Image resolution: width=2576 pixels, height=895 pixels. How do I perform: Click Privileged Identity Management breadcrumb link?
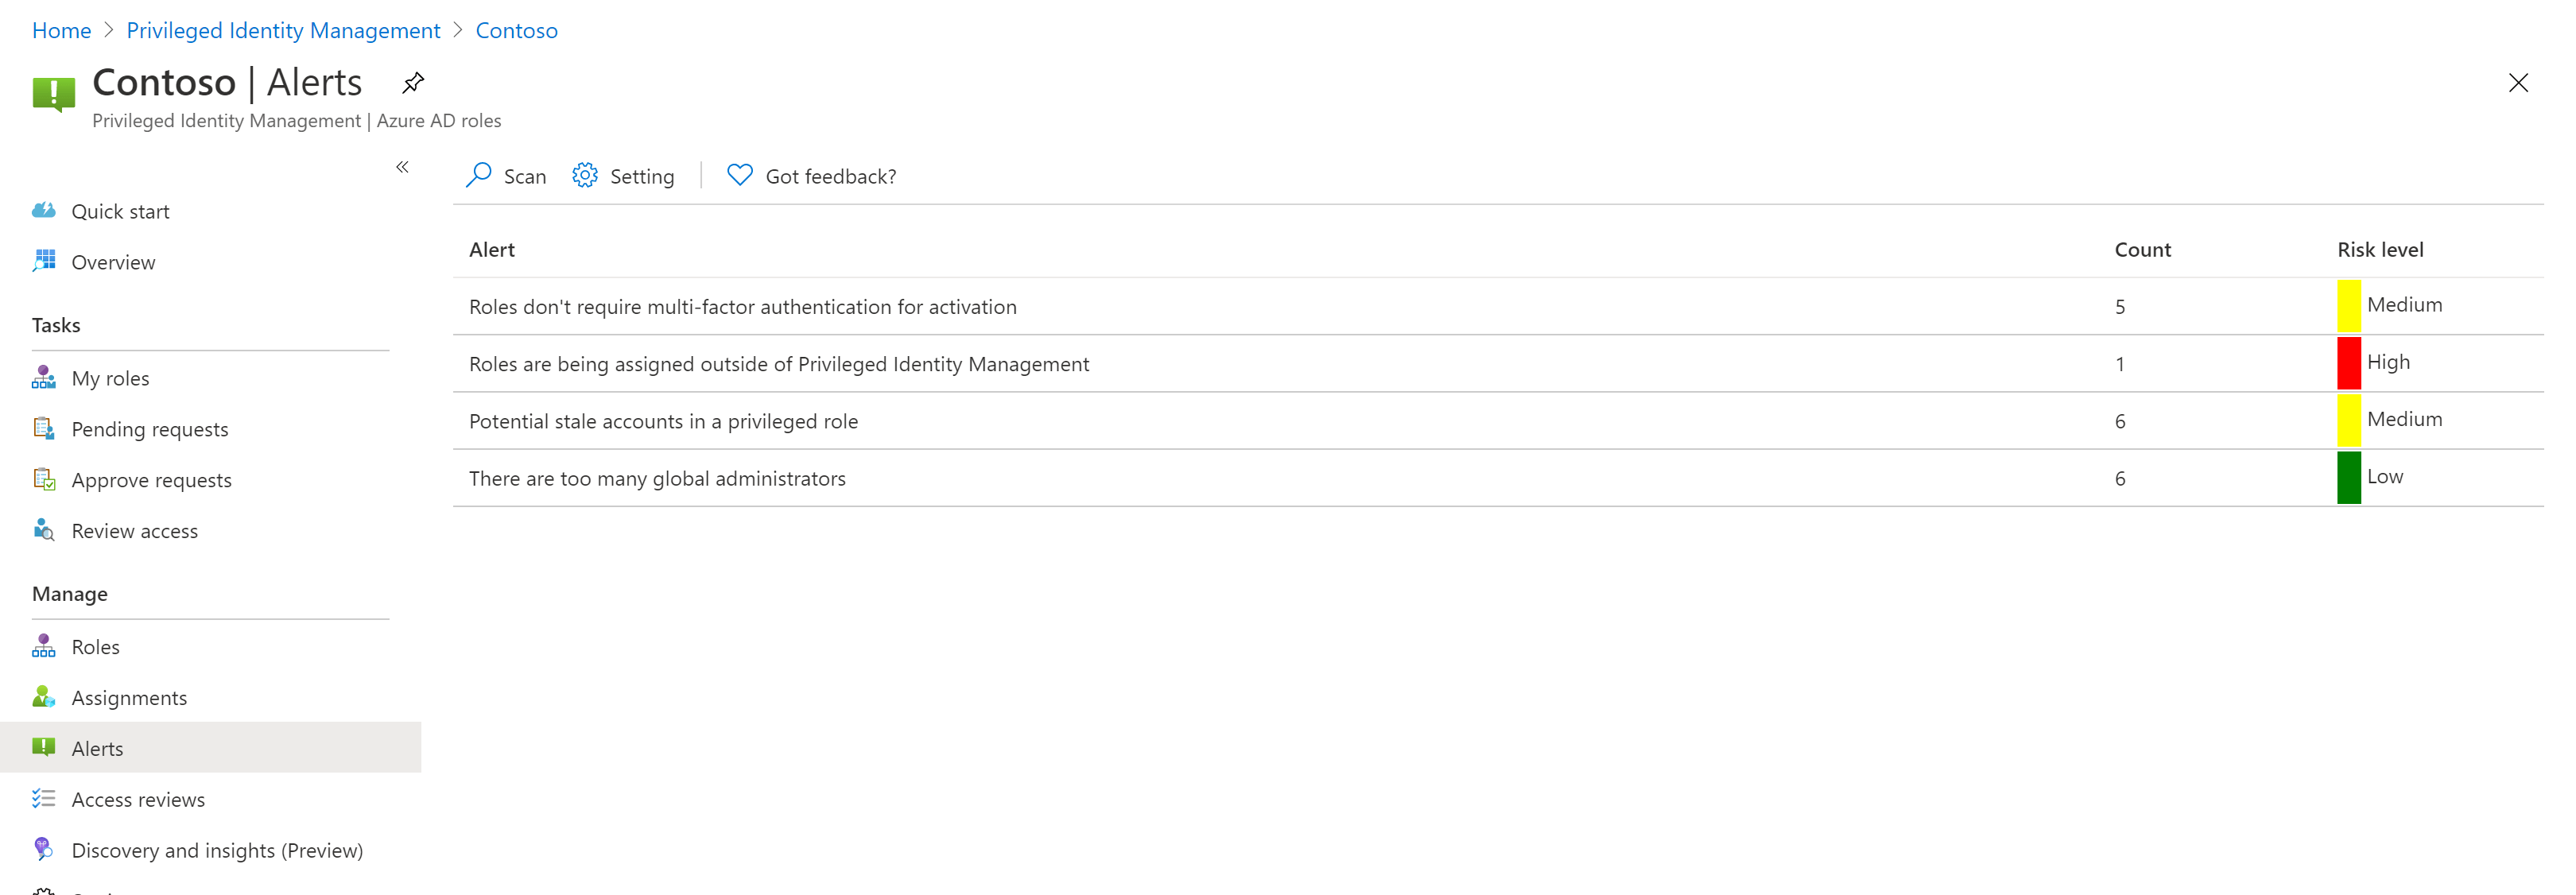pyautogui.click(x=284, y=31)
